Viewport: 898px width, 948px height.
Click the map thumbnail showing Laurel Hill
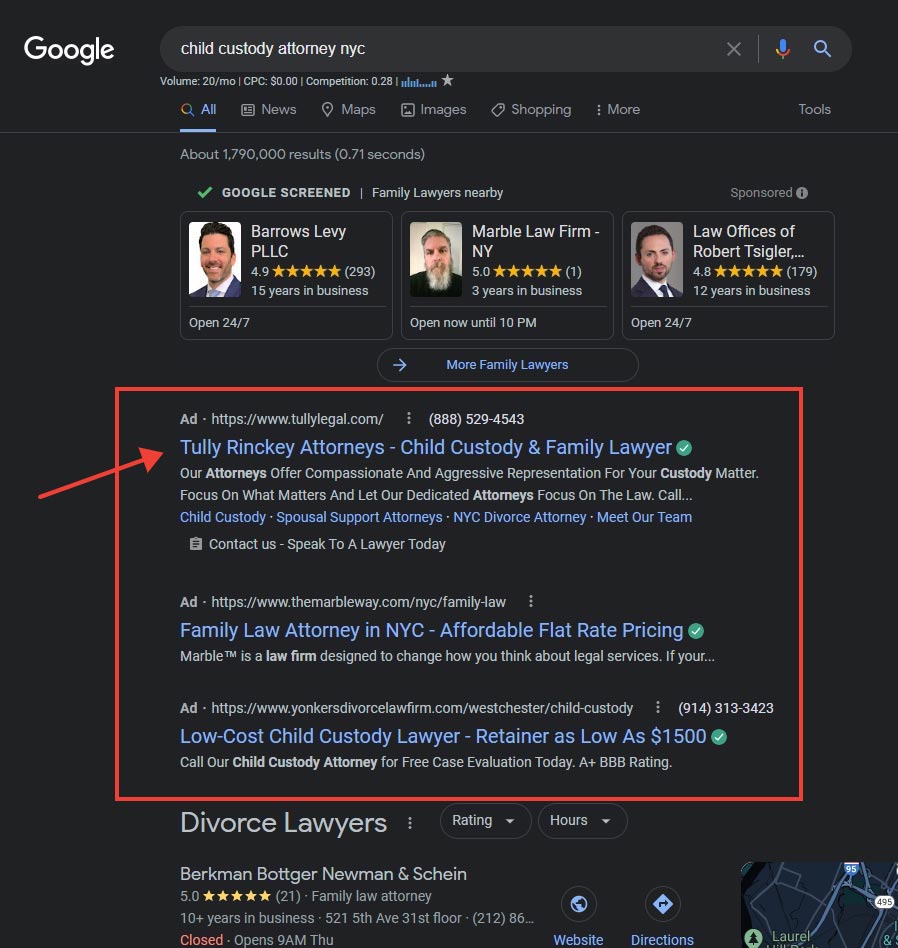pyautogui.click(x=819, y=905)
